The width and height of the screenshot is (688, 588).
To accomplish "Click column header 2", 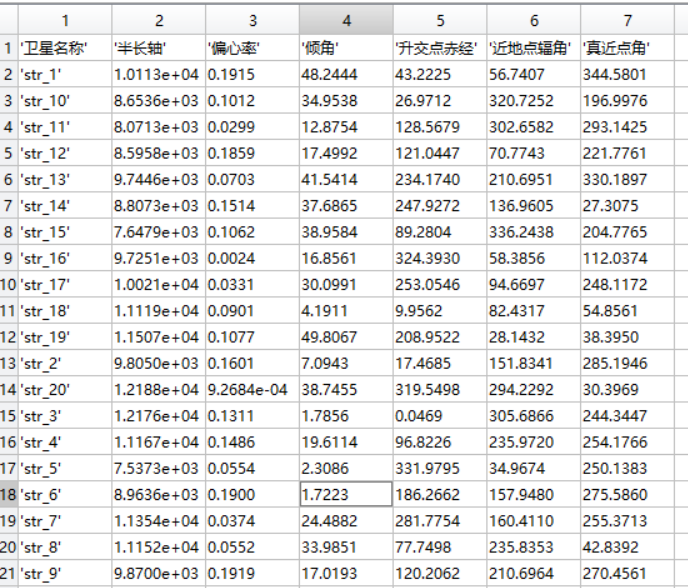I will point(159,20).
